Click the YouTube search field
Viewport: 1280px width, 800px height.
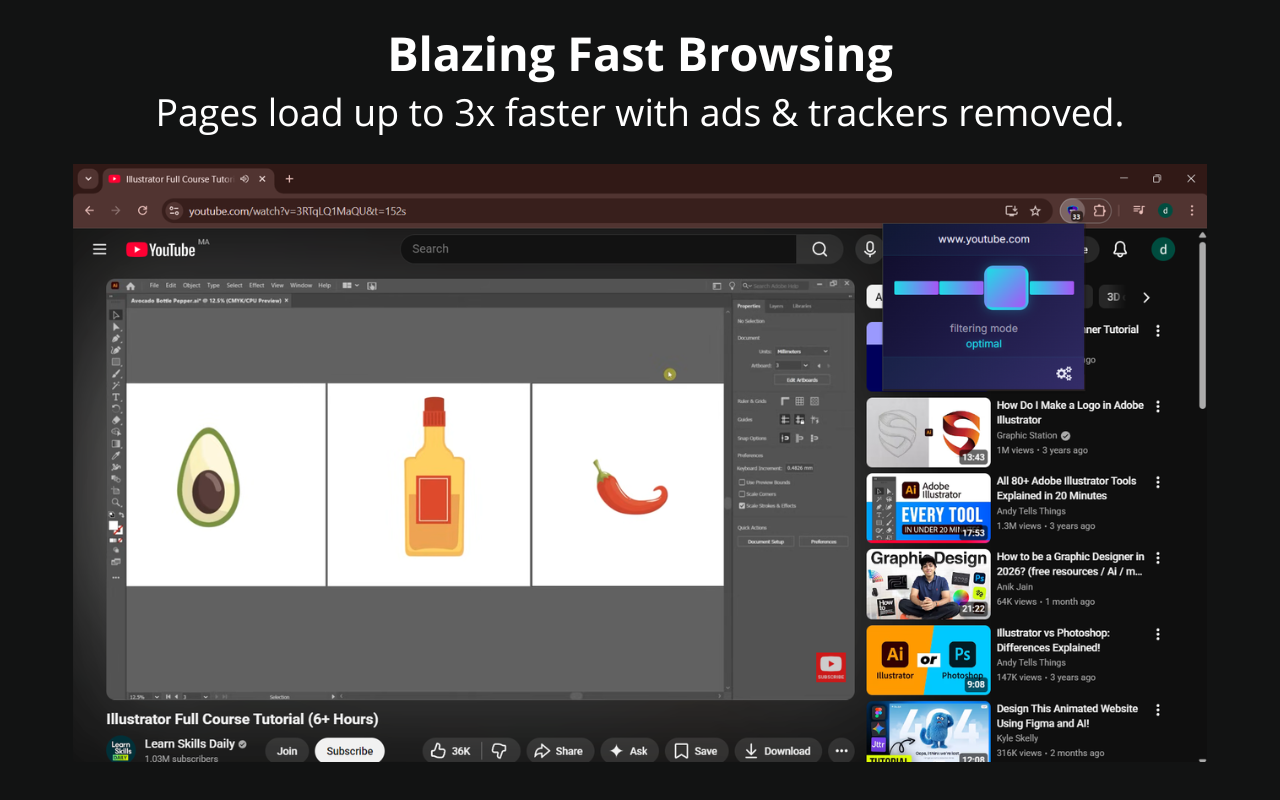click(598, 249)
